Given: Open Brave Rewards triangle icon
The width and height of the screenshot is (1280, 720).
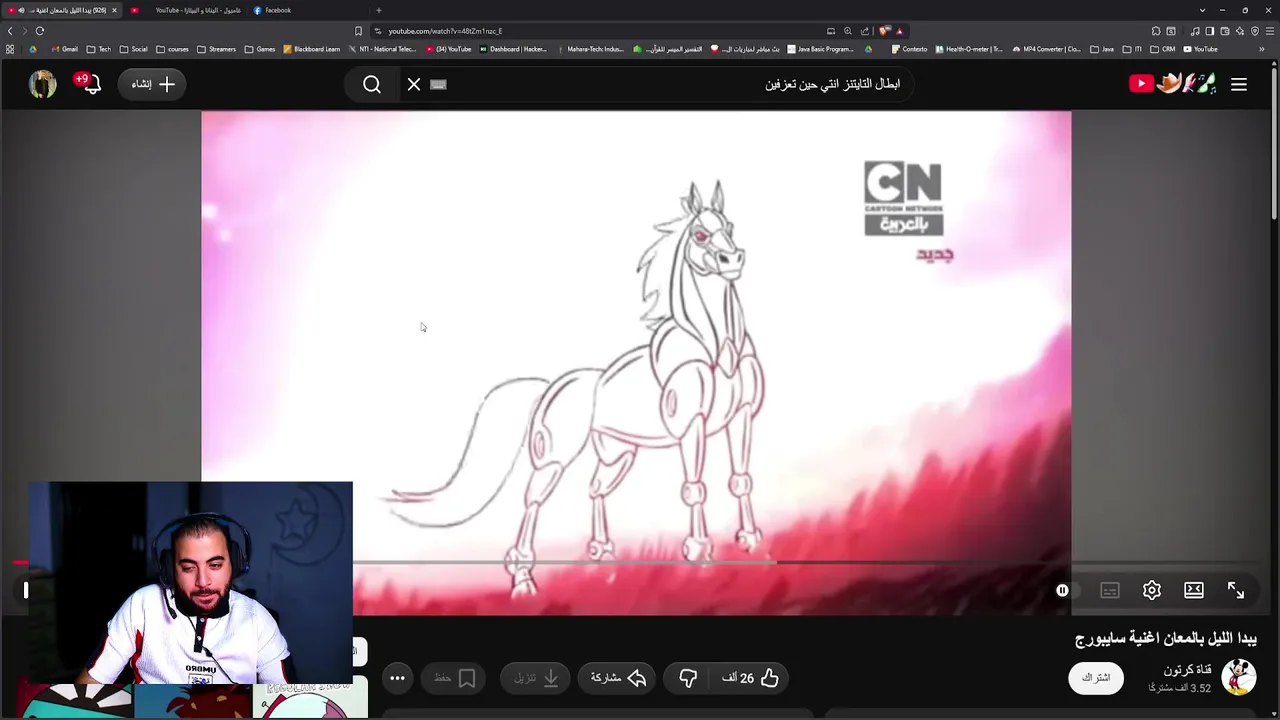Looking at the screenshot, I should [x=900, y=31].
